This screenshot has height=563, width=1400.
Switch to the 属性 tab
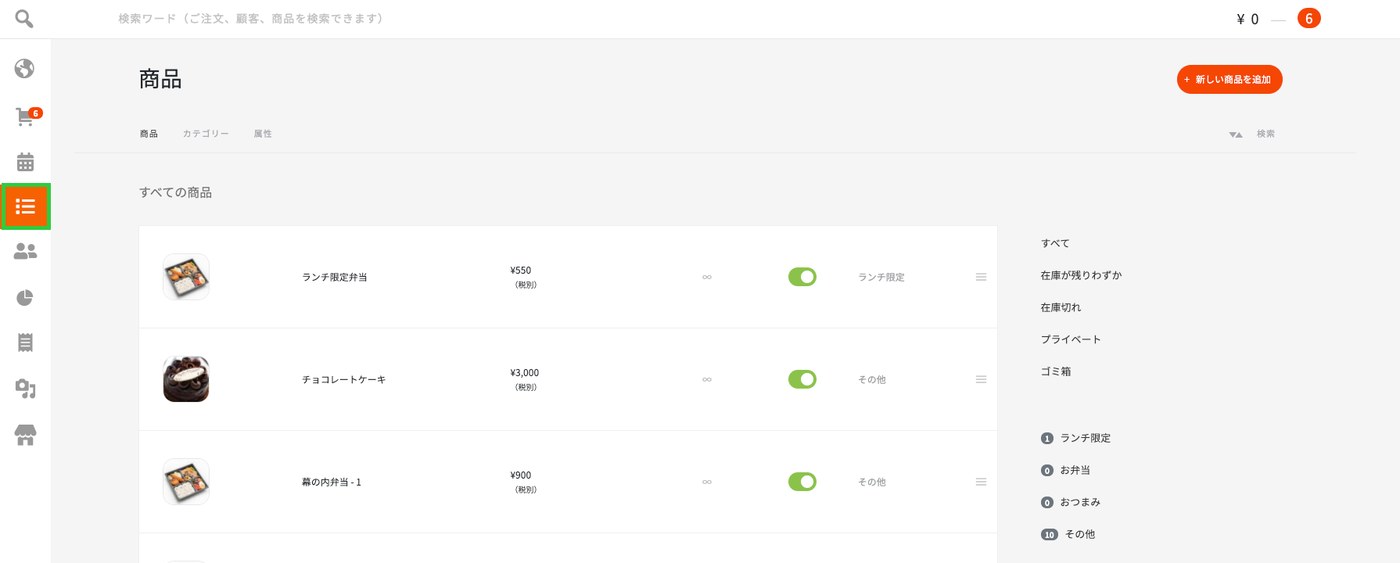[x=262, y=134]
